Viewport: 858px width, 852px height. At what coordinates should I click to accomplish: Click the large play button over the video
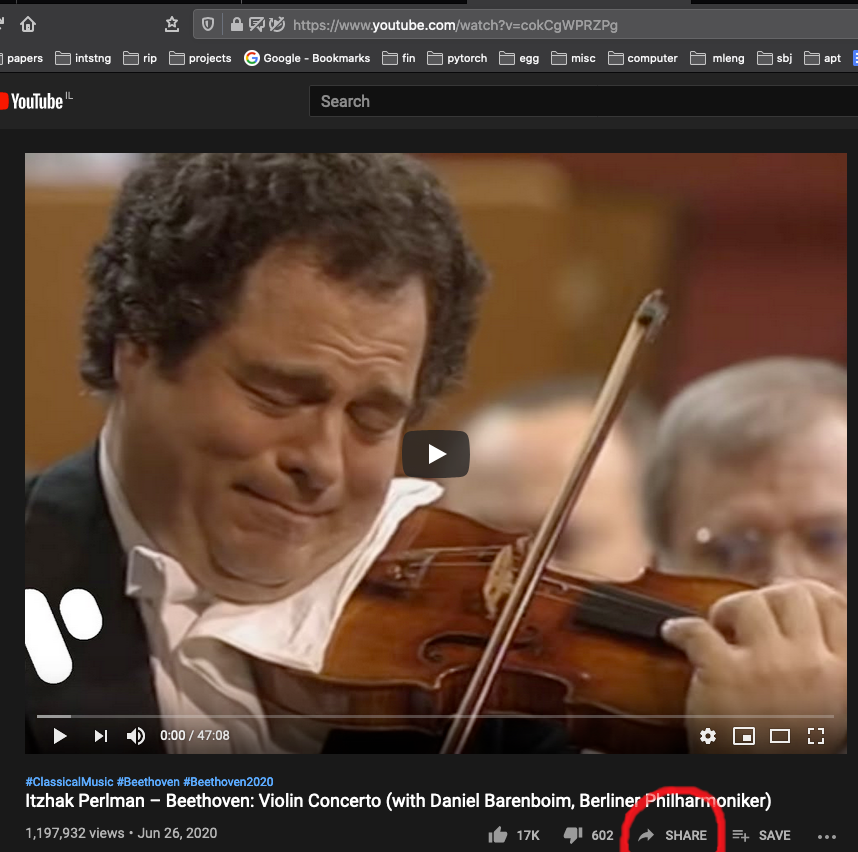[x=436, y=454]
